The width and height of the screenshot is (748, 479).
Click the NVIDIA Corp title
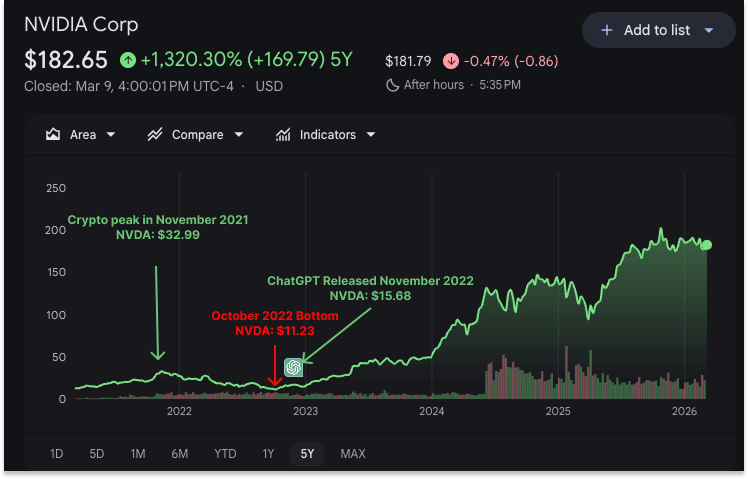[x=81, y=24]
